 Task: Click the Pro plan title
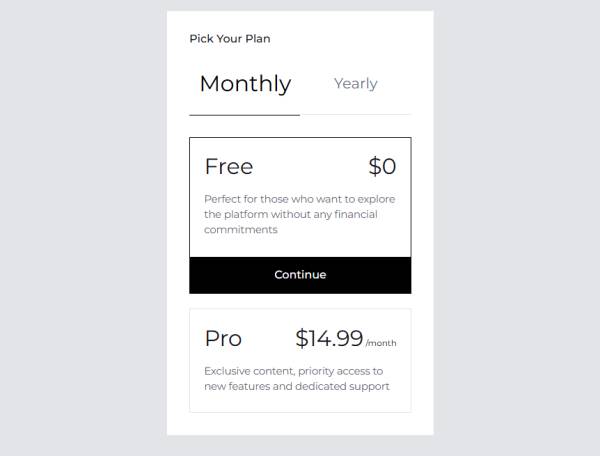pyautogui.click(x=223, y=339)
